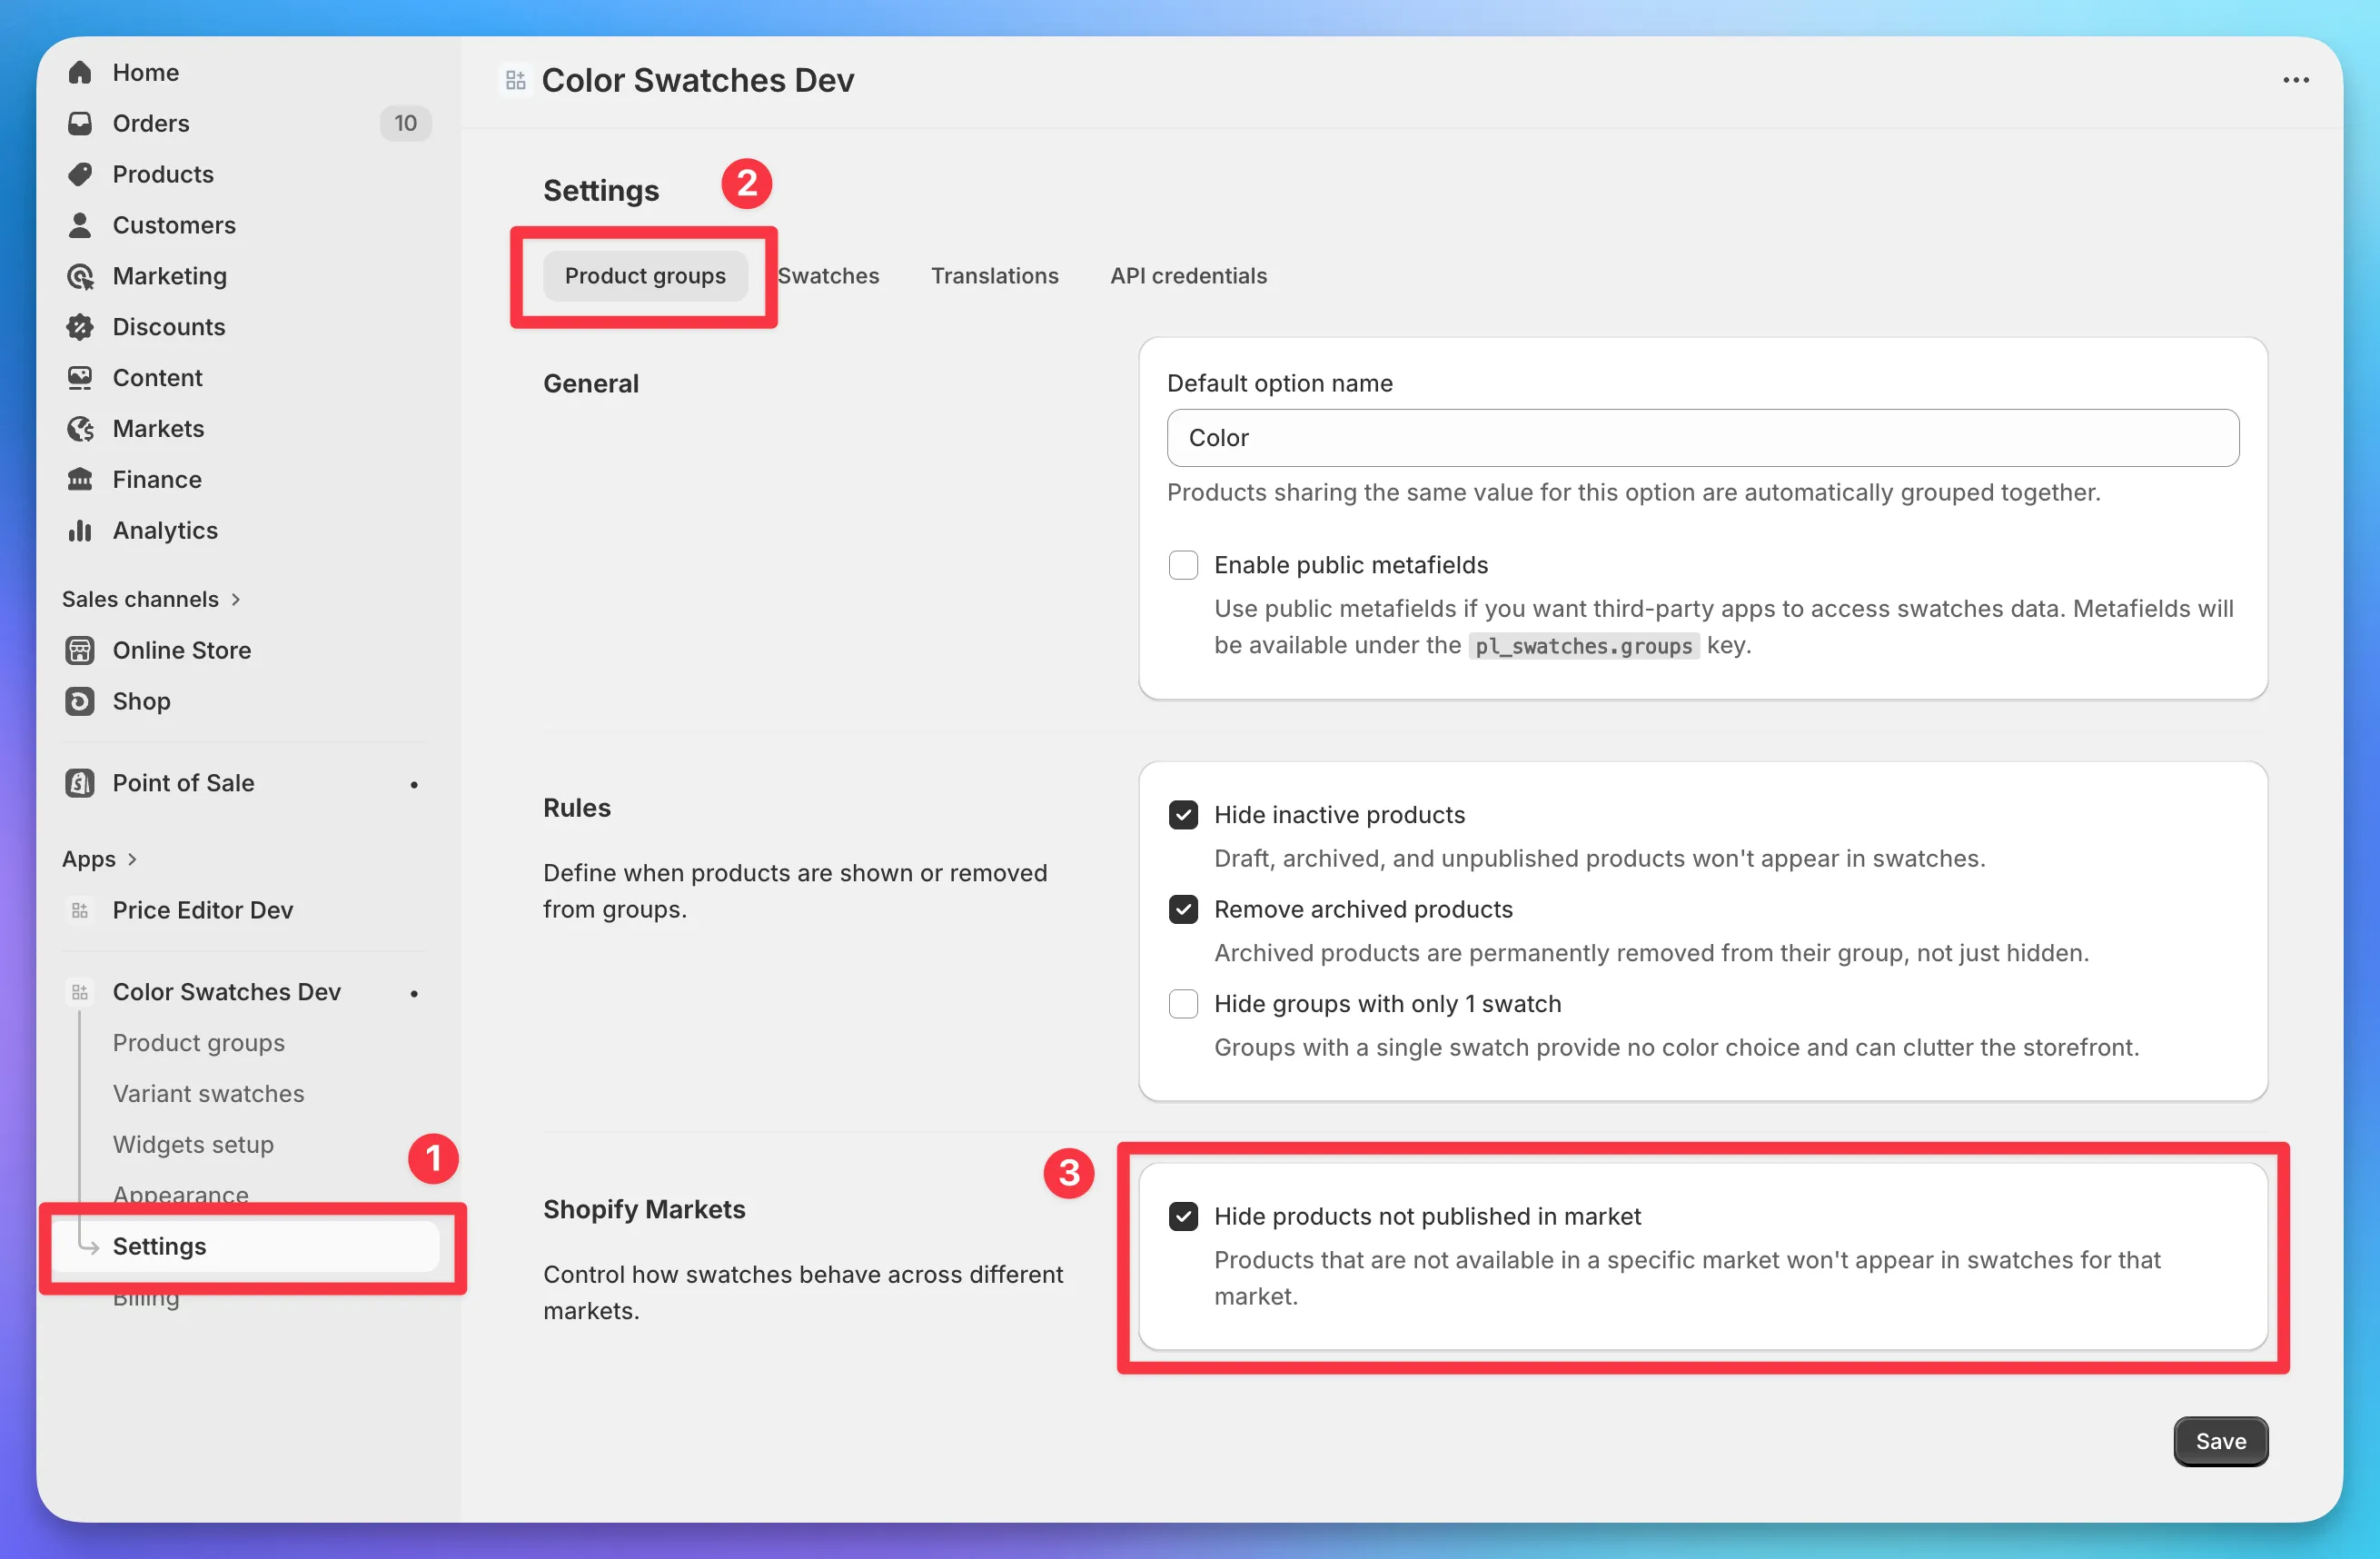Viewport: 2380px width, 1559px height.
Task: Click the Save button
Action: [2220, 1441]
